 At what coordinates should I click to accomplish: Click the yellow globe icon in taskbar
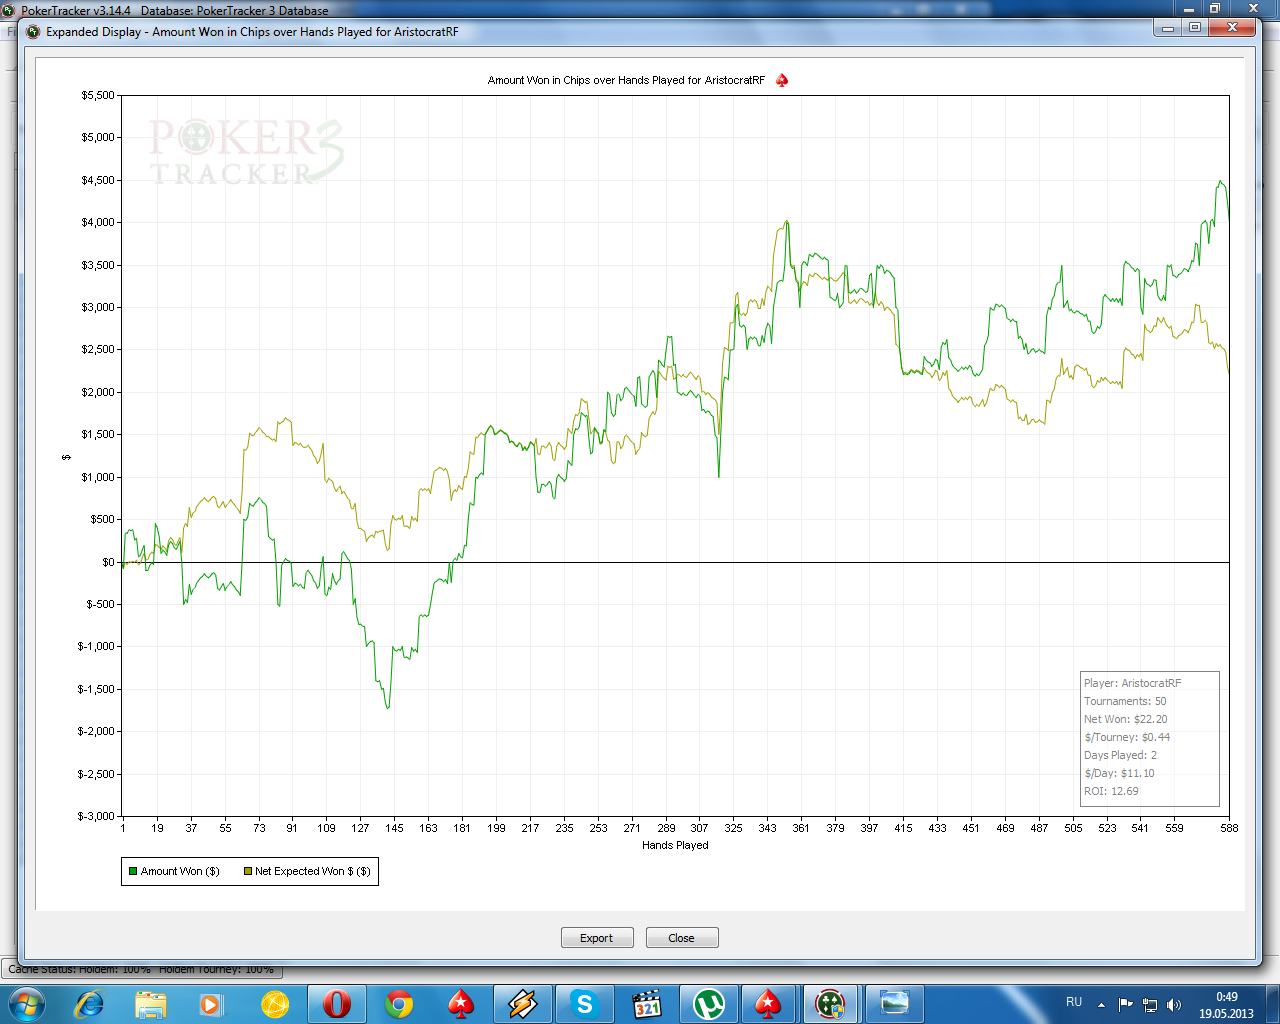(274, 1004)
